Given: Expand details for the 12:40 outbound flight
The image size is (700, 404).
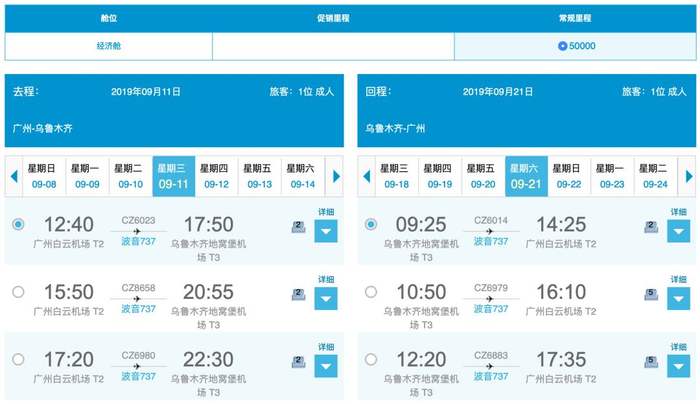Looking at the screenshot, I should click(x=326, y=231).
